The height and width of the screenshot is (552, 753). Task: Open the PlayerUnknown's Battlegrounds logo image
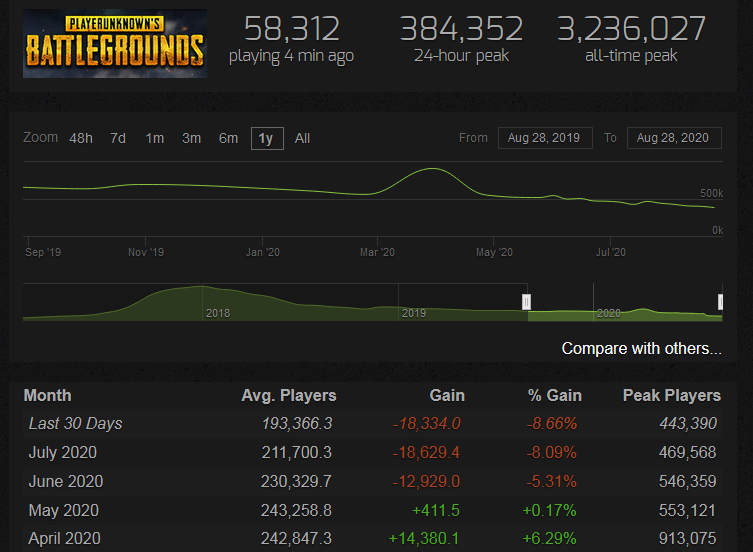(115, 44)
